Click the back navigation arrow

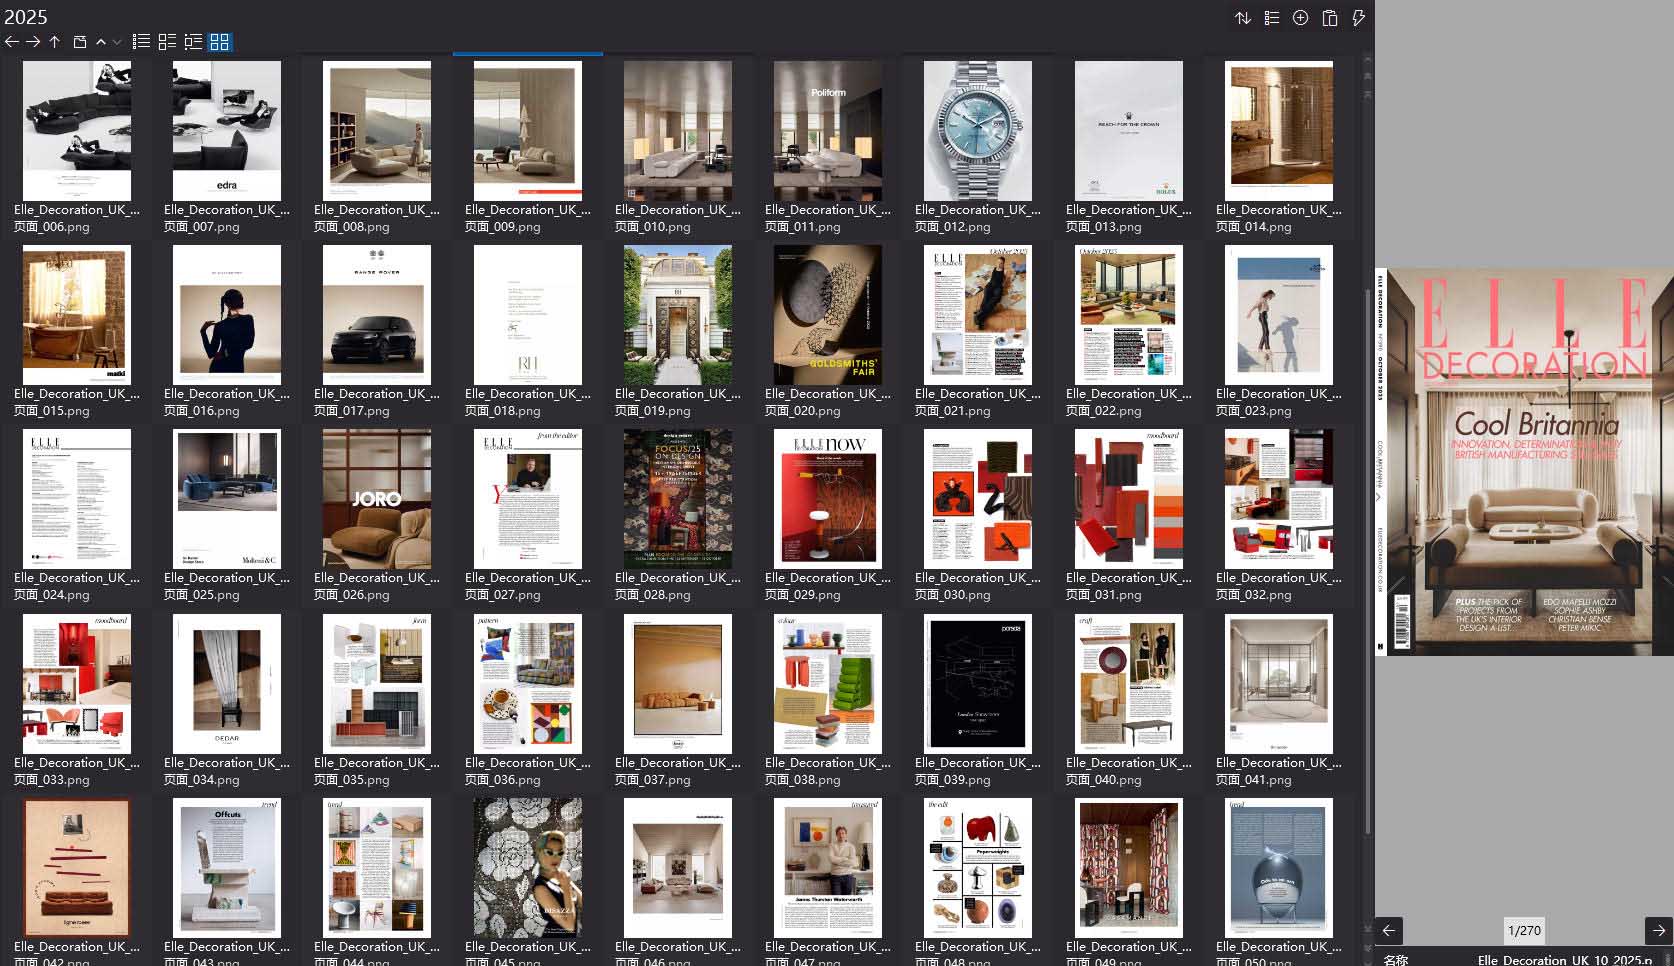(x=11, y=42)
